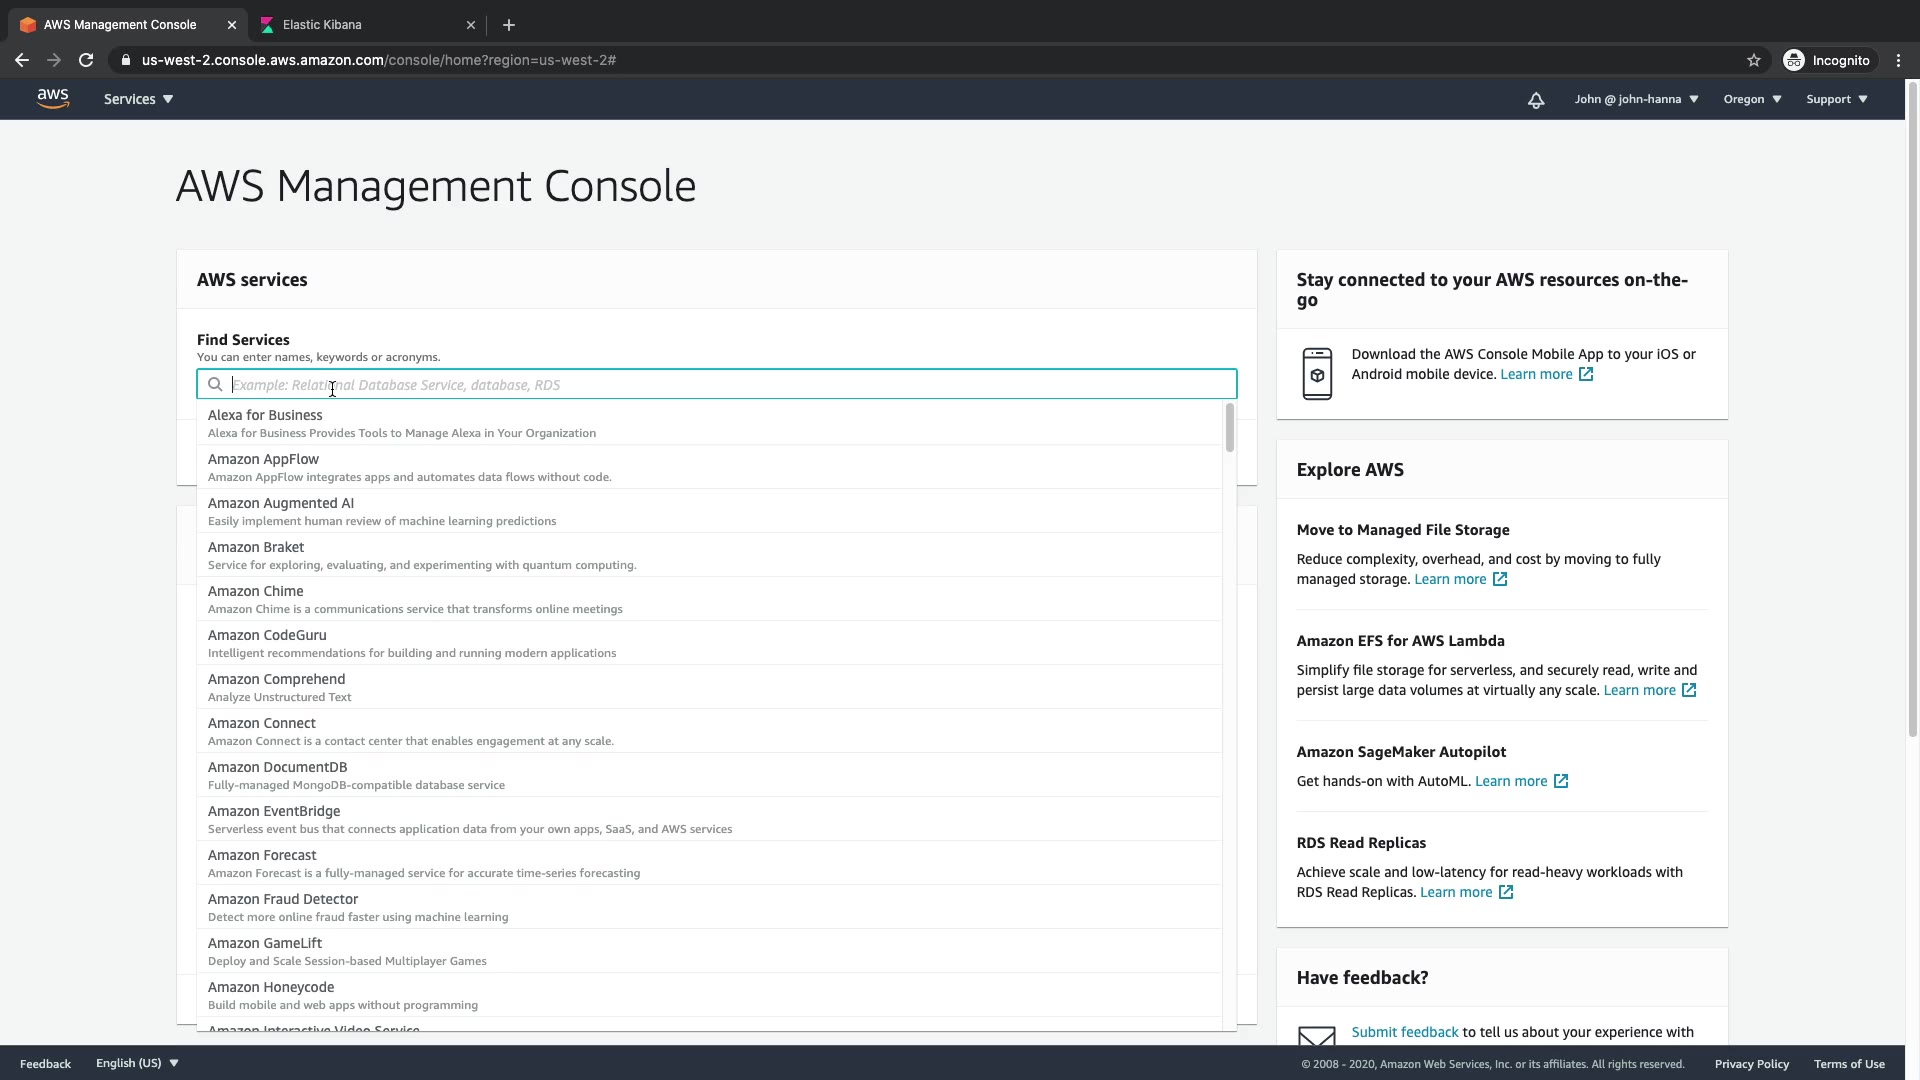Open the notifications bell icon
The height and width of the screenshot is (1080, 1920).
pyautogui.click(x=1536, y=100)
